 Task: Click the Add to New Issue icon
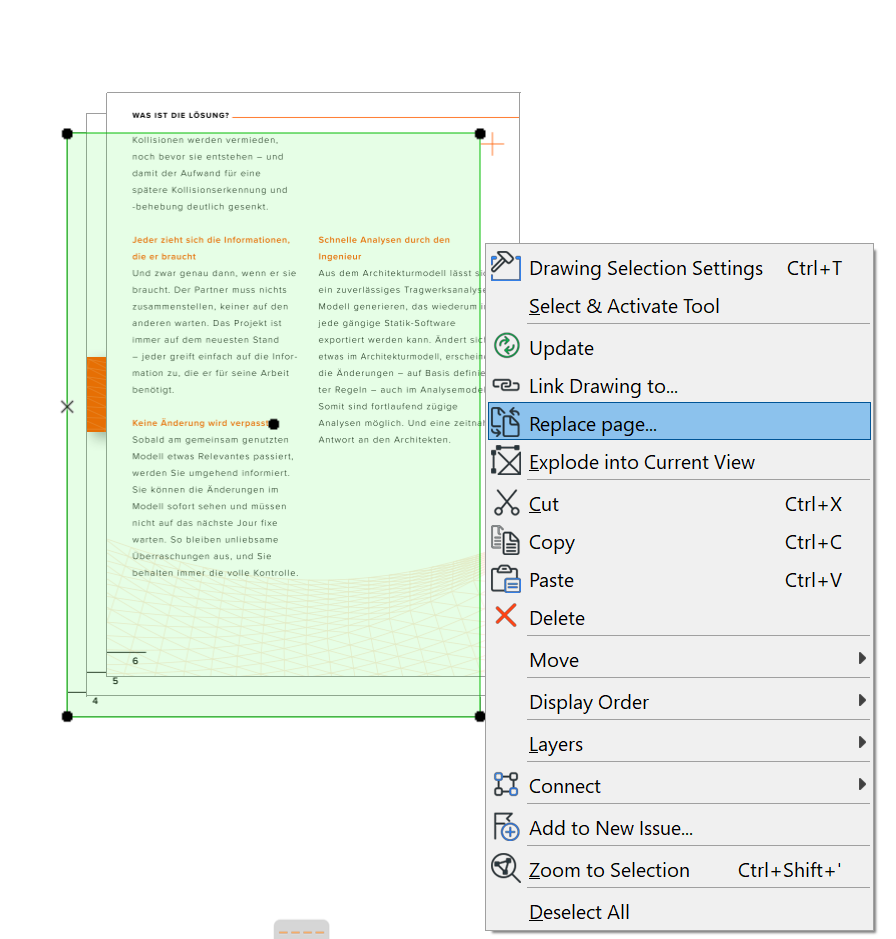point(505,826)
